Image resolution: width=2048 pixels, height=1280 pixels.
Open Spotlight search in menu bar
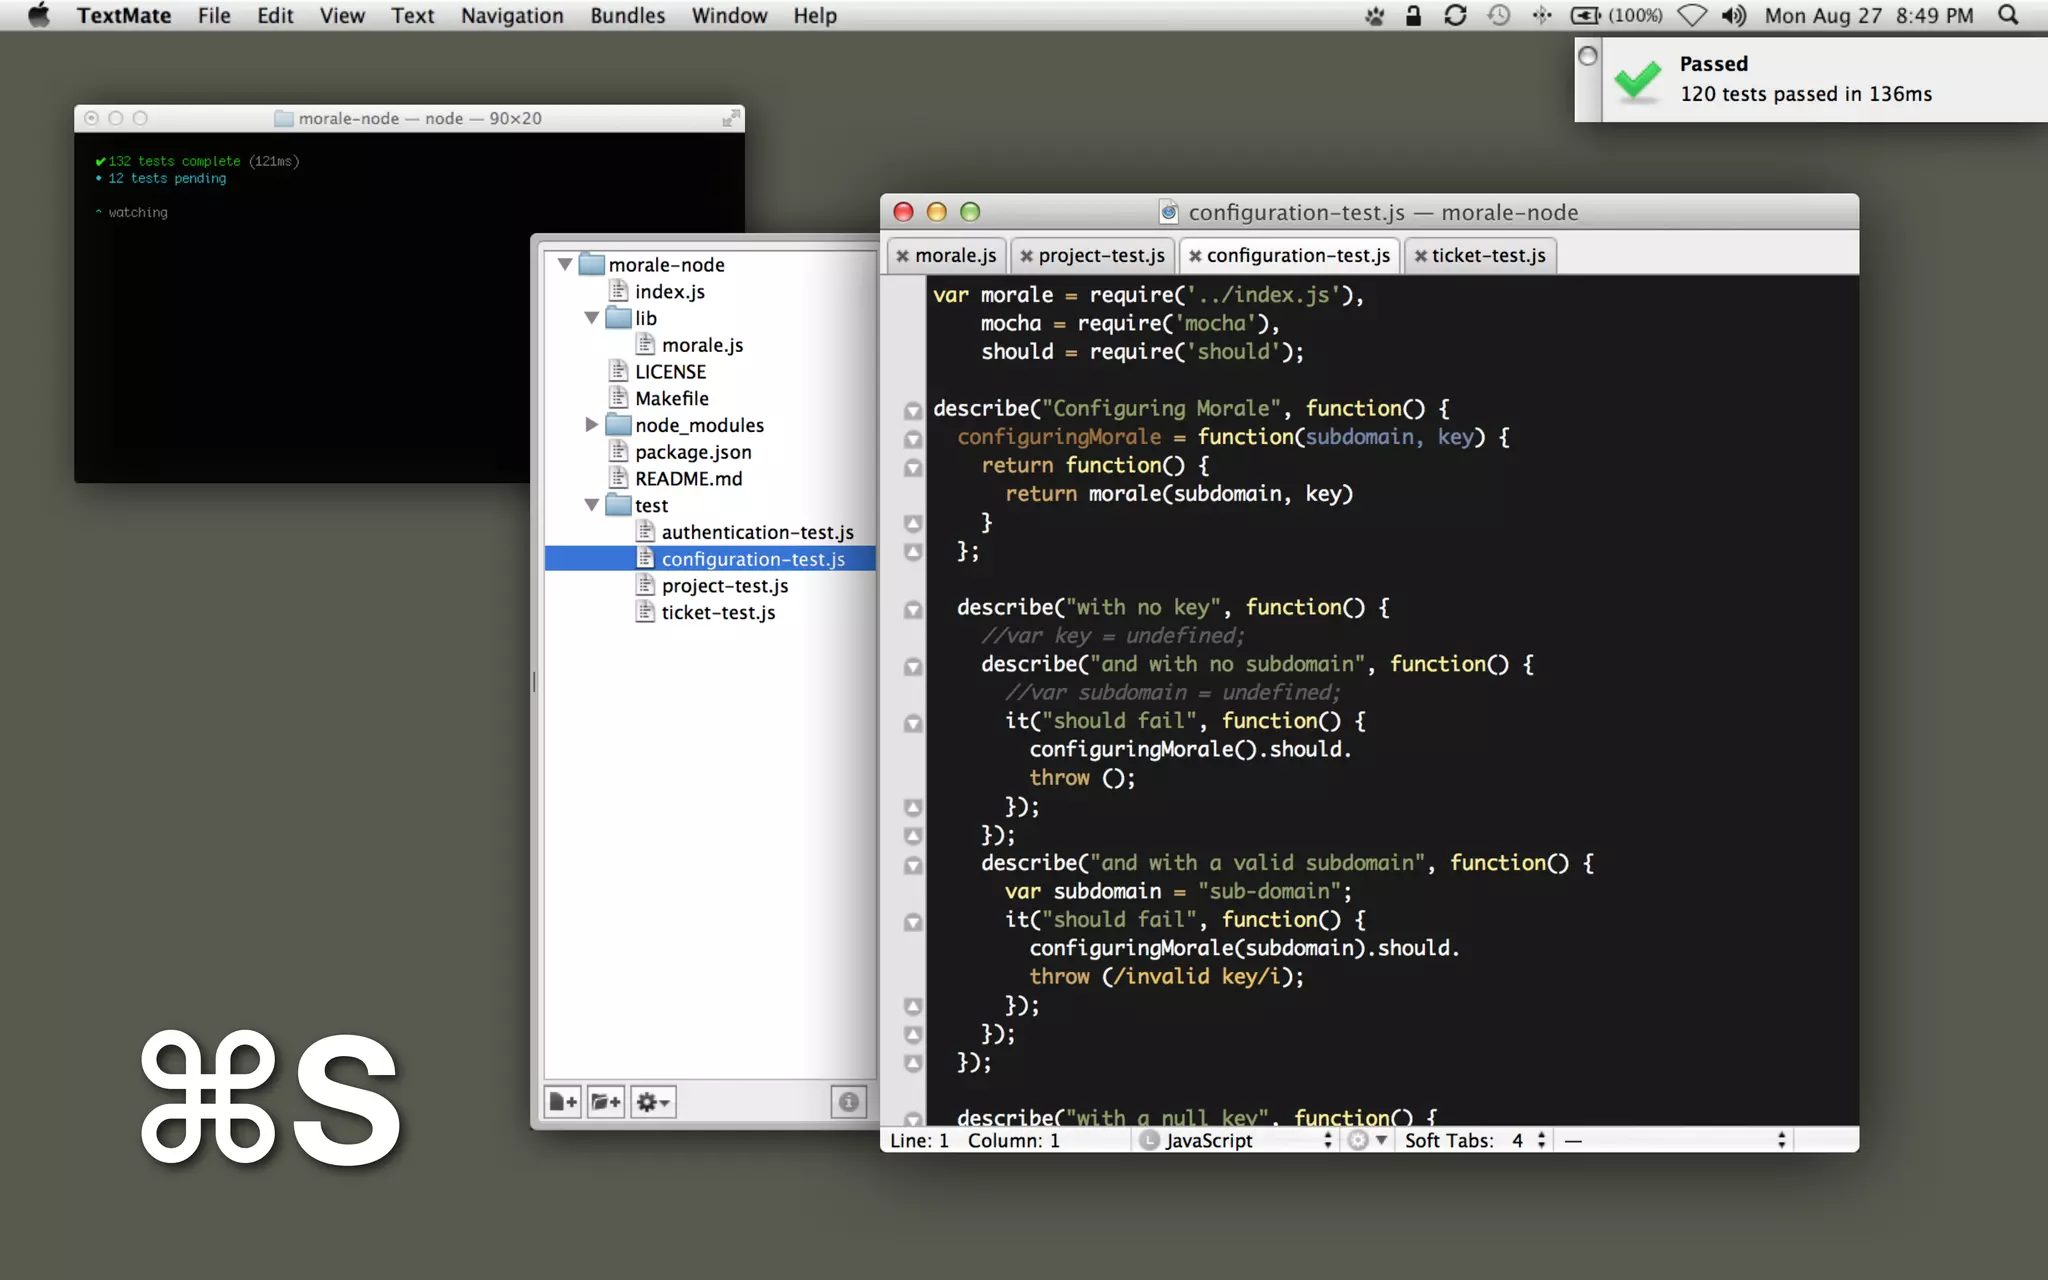2007,15
